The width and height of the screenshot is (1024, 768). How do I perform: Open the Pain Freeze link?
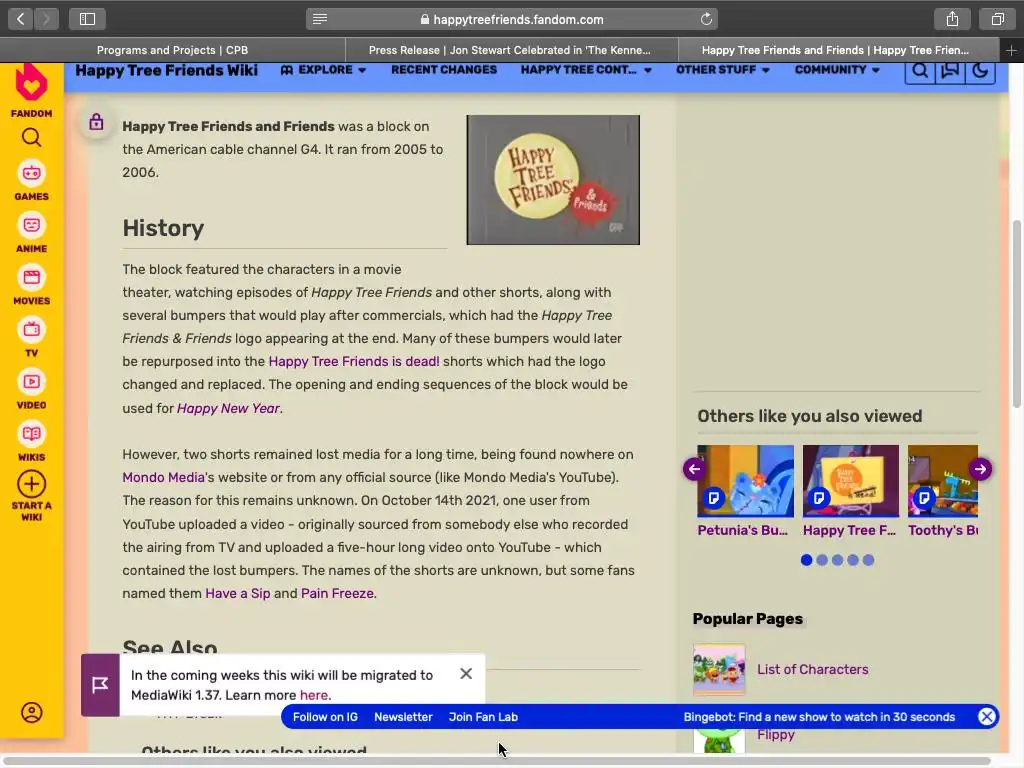[x=337, y=593]
